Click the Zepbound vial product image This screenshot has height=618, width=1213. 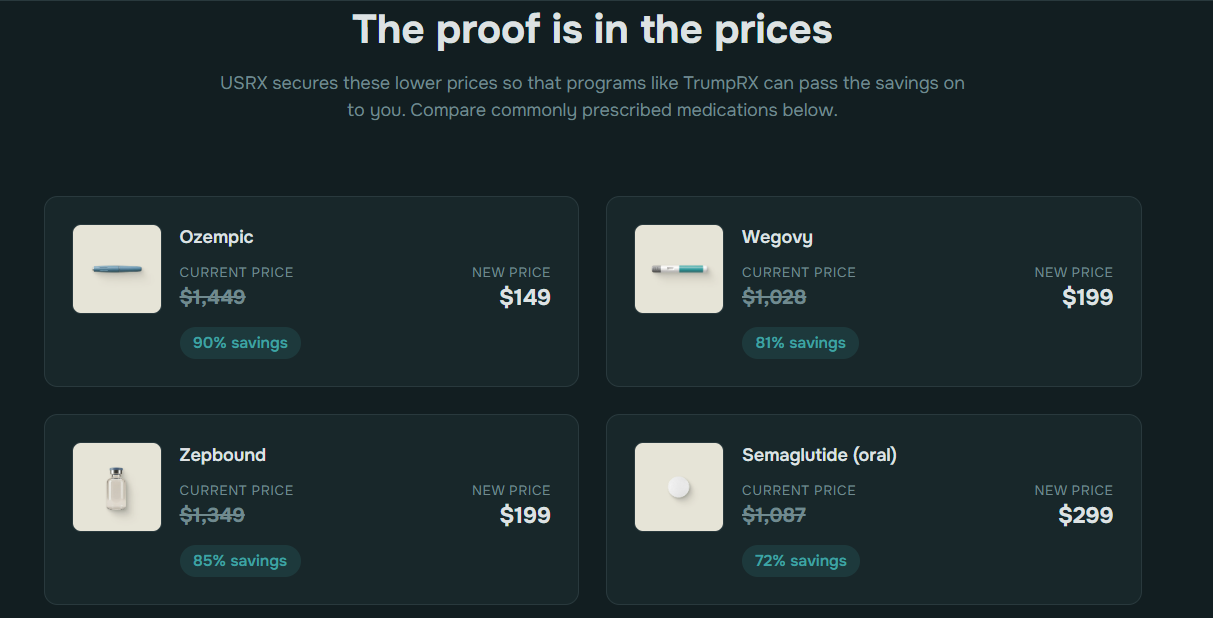click(x=117, y=487)
